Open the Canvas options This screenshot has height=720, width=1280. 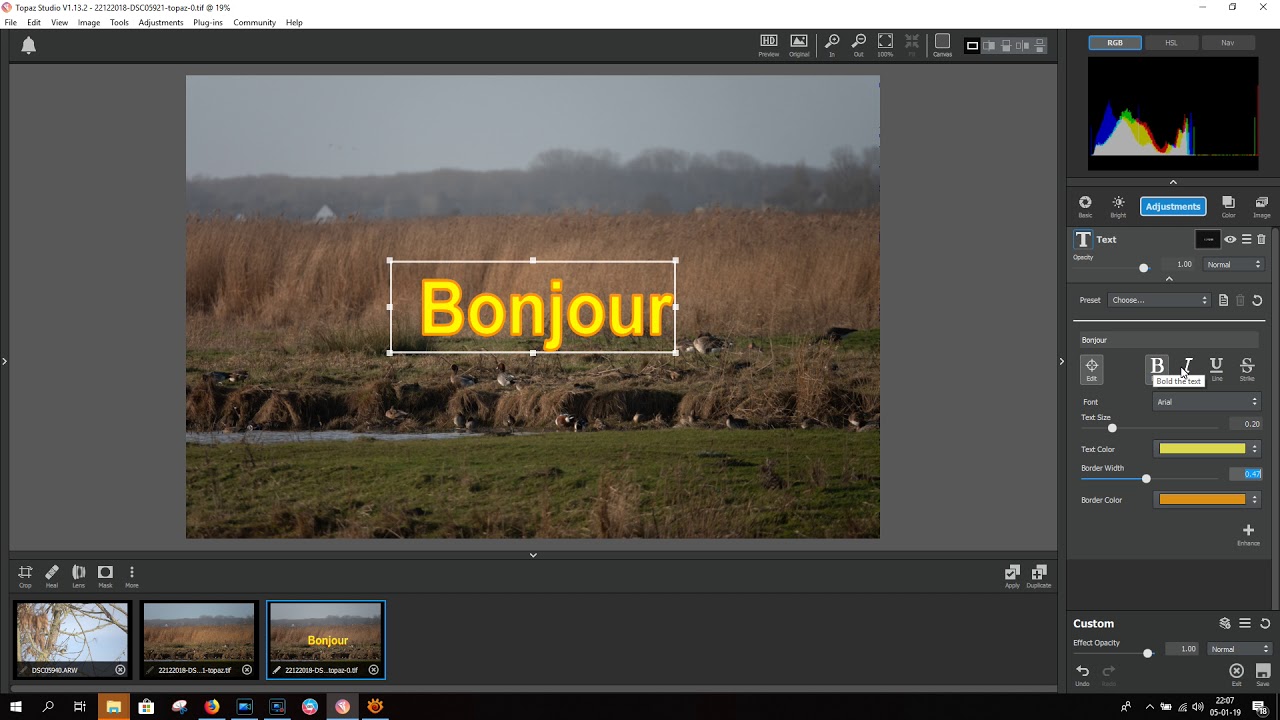[x=942, y=45]
